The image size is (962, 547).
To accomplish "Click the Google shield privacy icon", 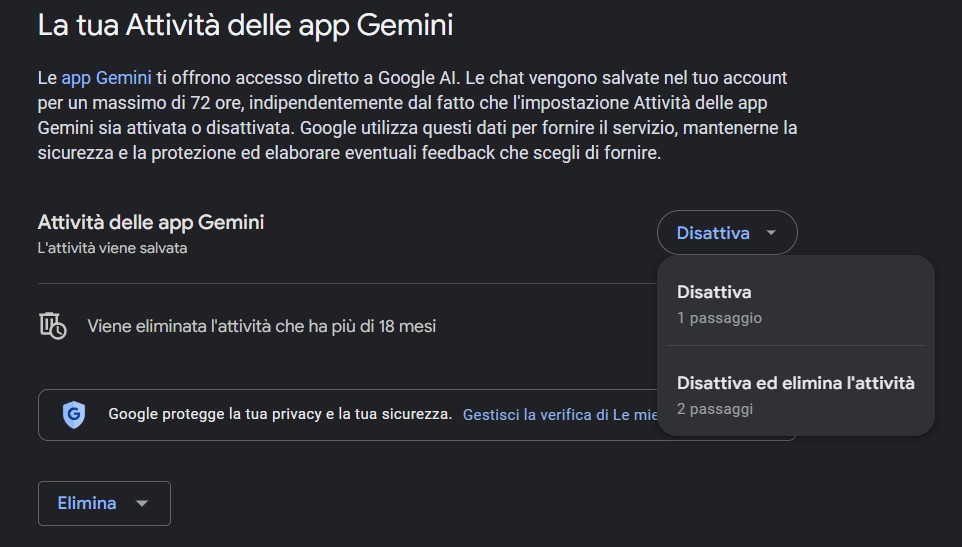I will 74,415.
